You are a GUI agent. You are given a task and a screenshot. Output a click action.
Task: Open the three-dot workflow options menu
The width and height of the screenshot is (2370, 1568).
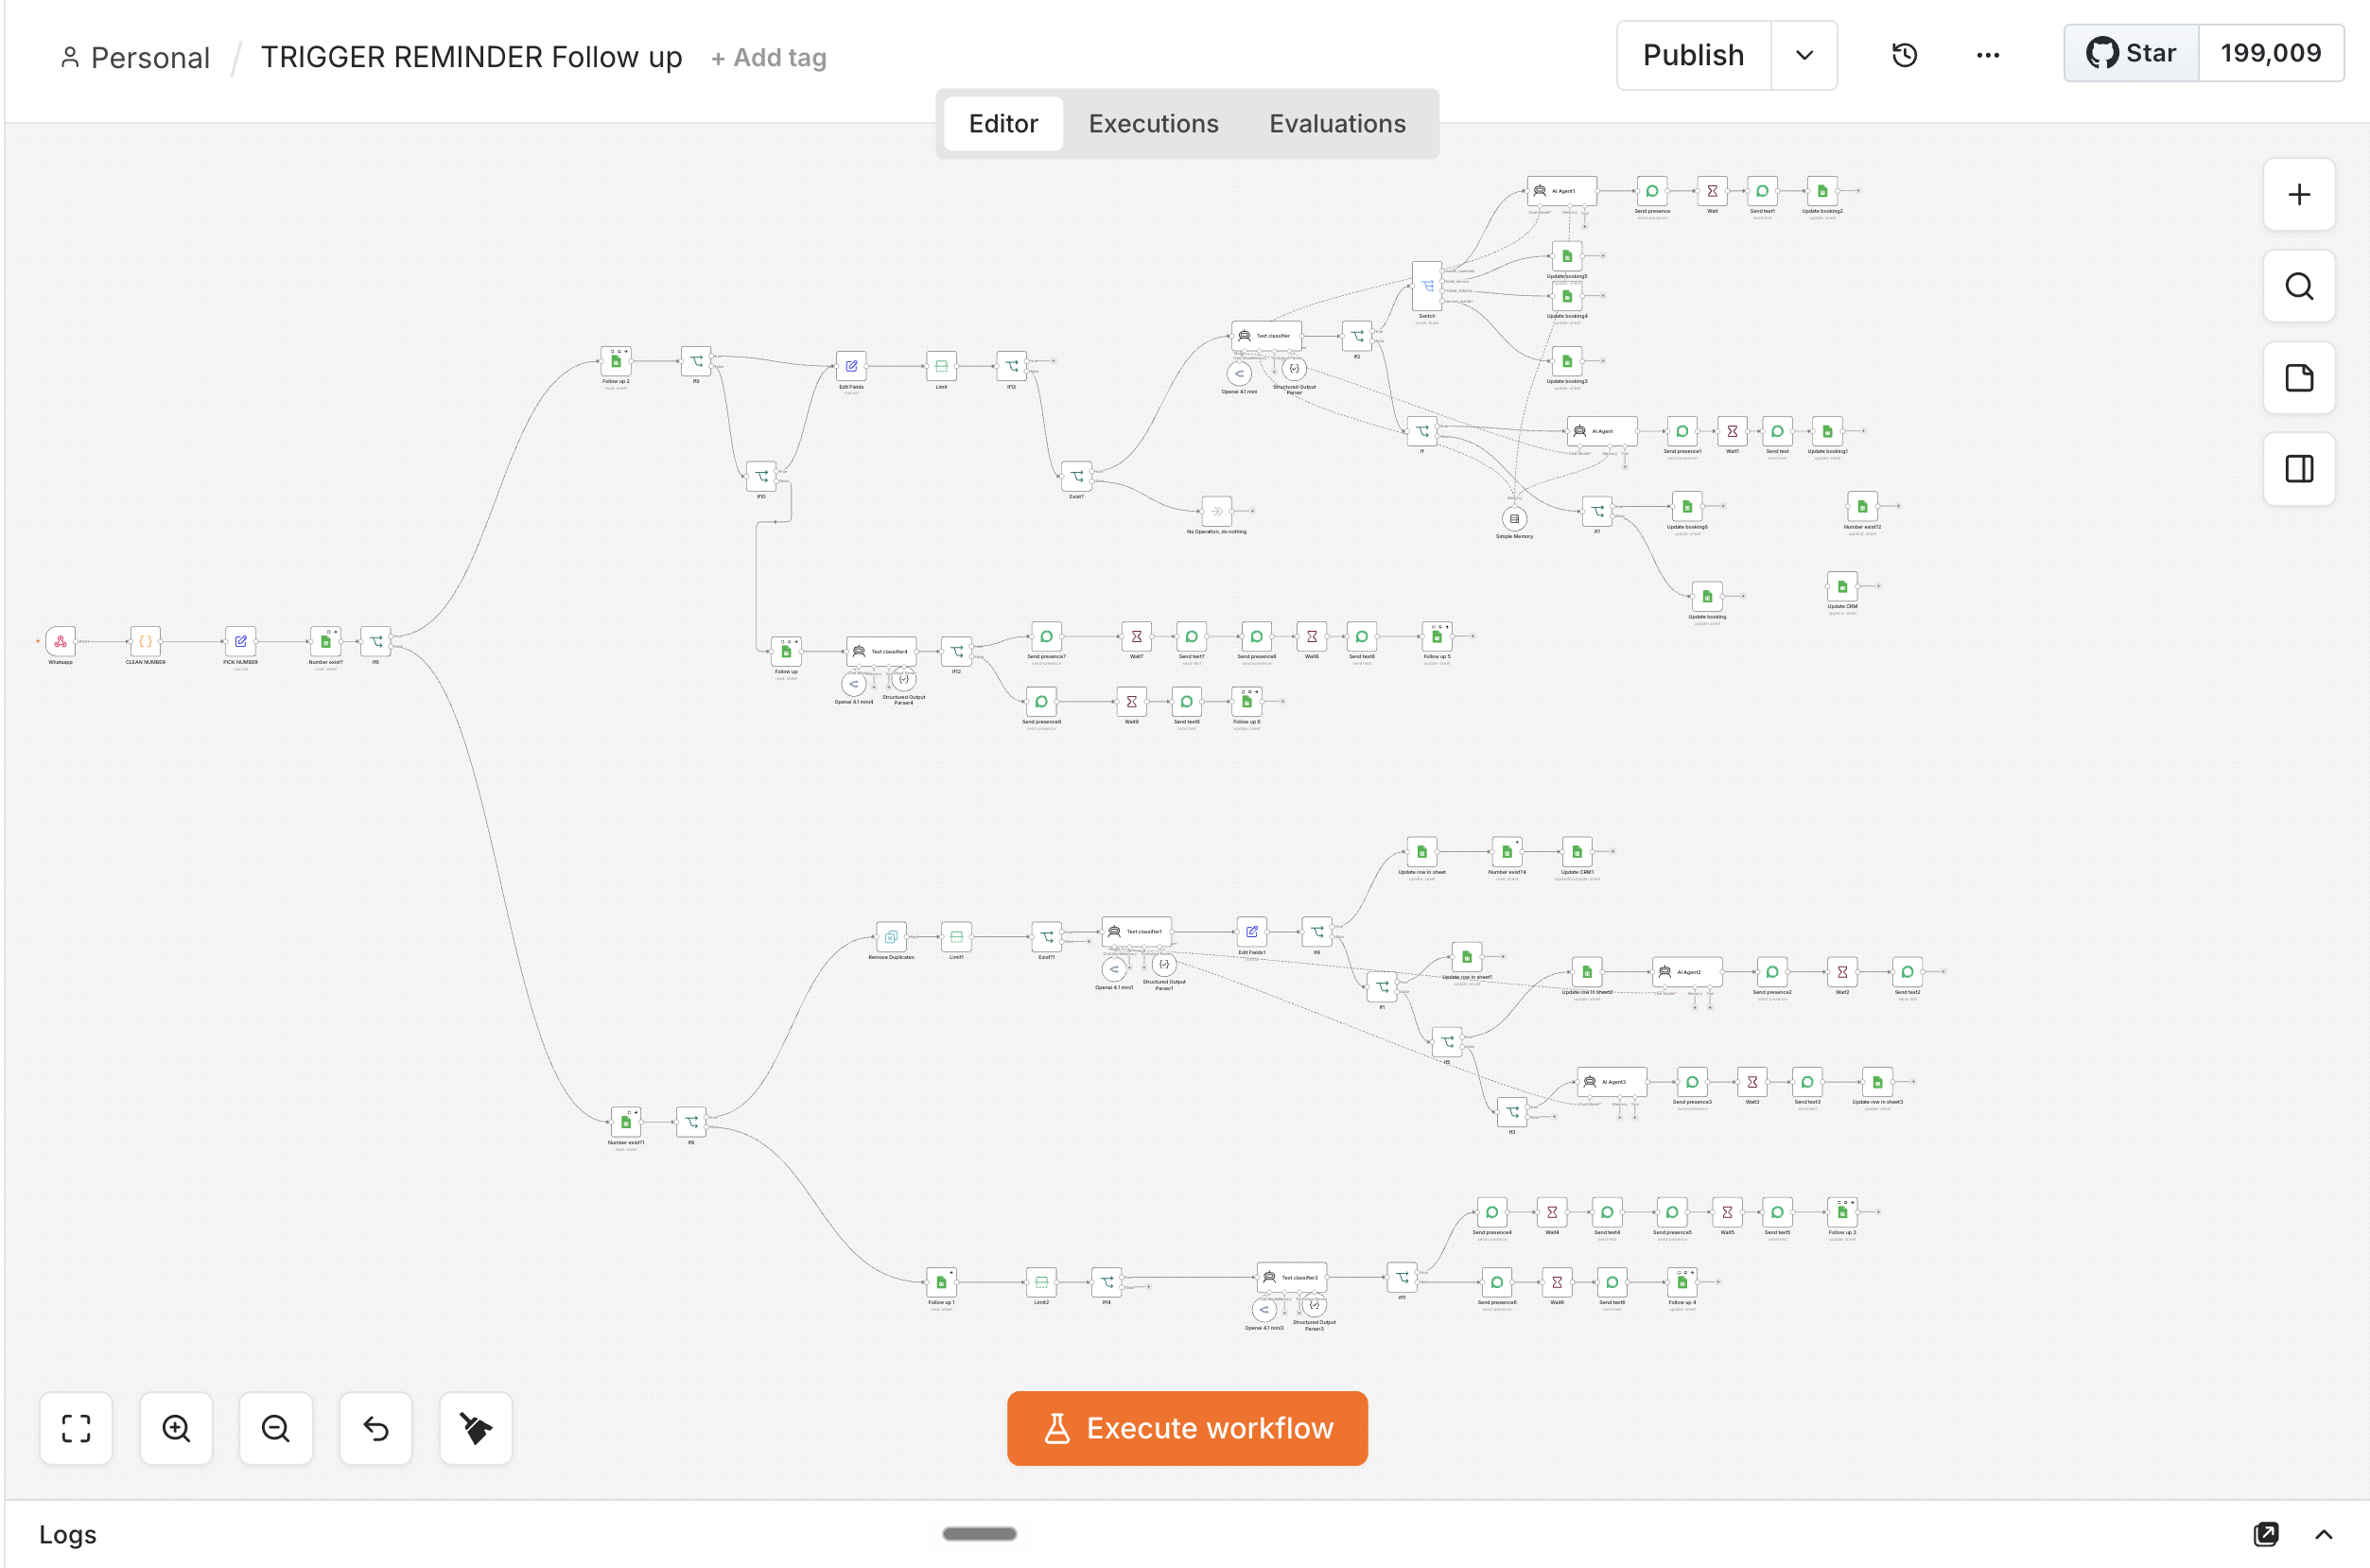tap(1987, 55)
